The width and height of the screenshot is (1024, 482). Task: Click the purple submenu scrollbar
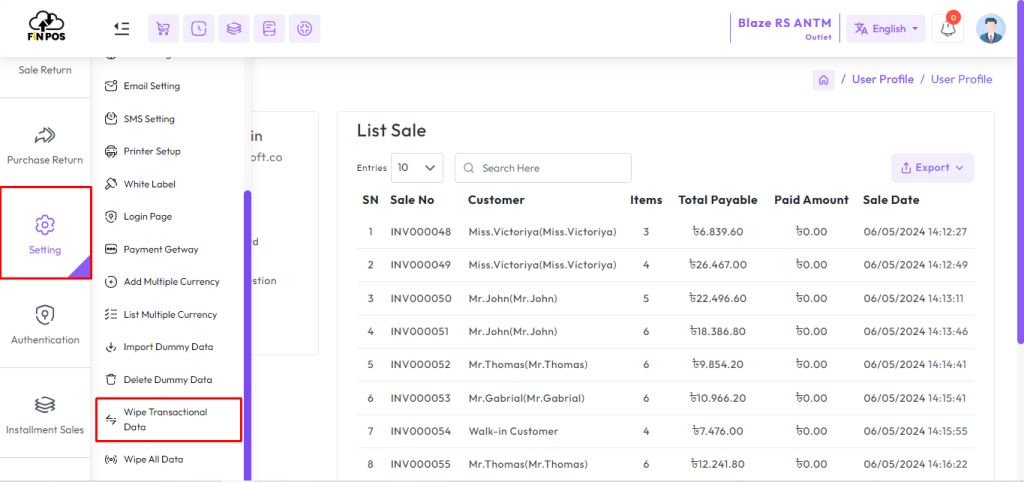[x=248, y=336]
